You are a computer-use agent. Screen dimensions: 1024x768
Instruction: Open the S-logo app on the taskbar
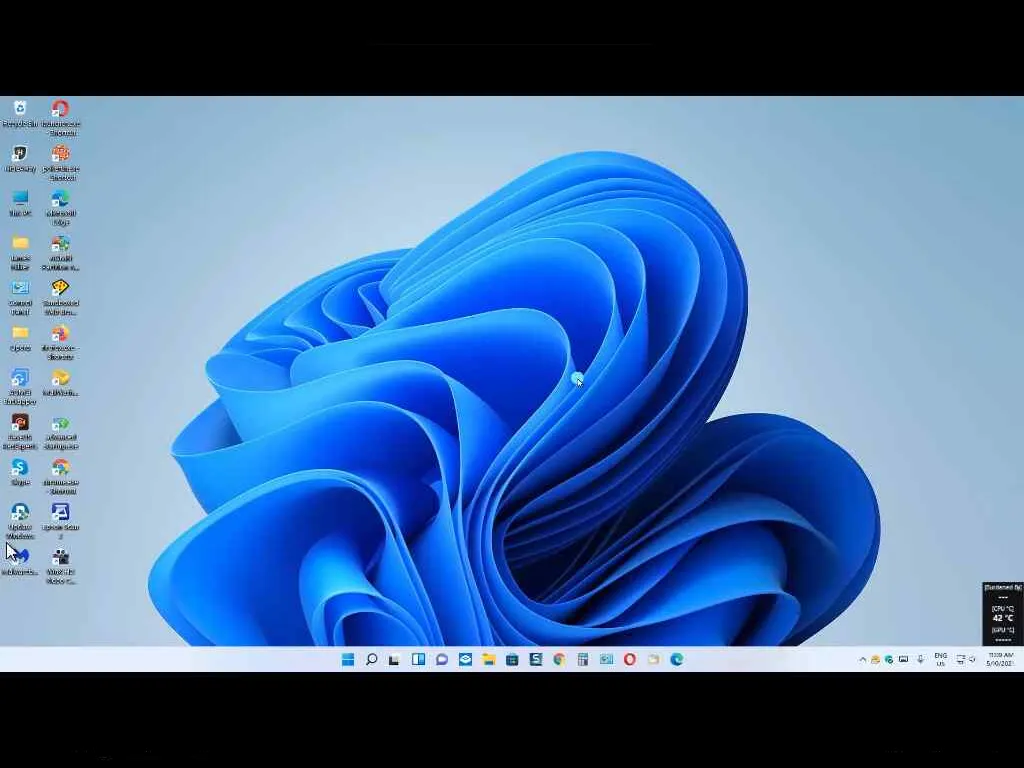(x=536, y=660)
